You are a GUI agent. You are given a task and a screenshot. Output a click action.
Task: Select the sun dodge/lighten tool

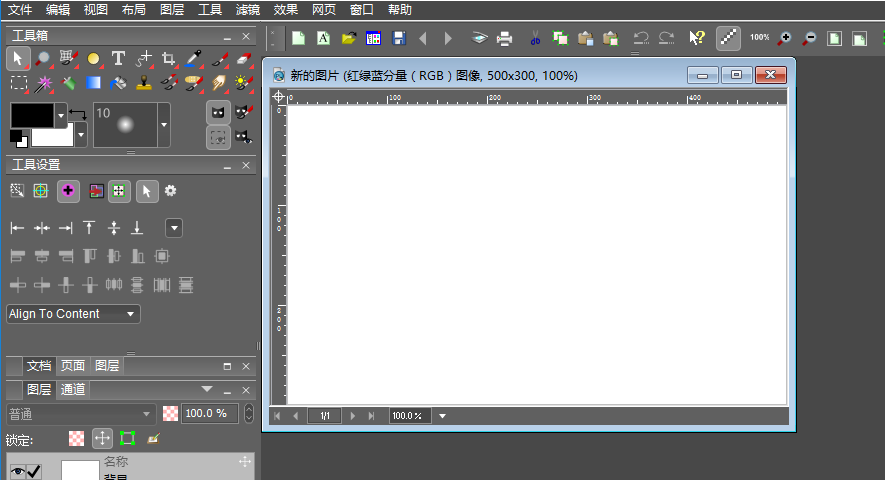click(244, 83)
